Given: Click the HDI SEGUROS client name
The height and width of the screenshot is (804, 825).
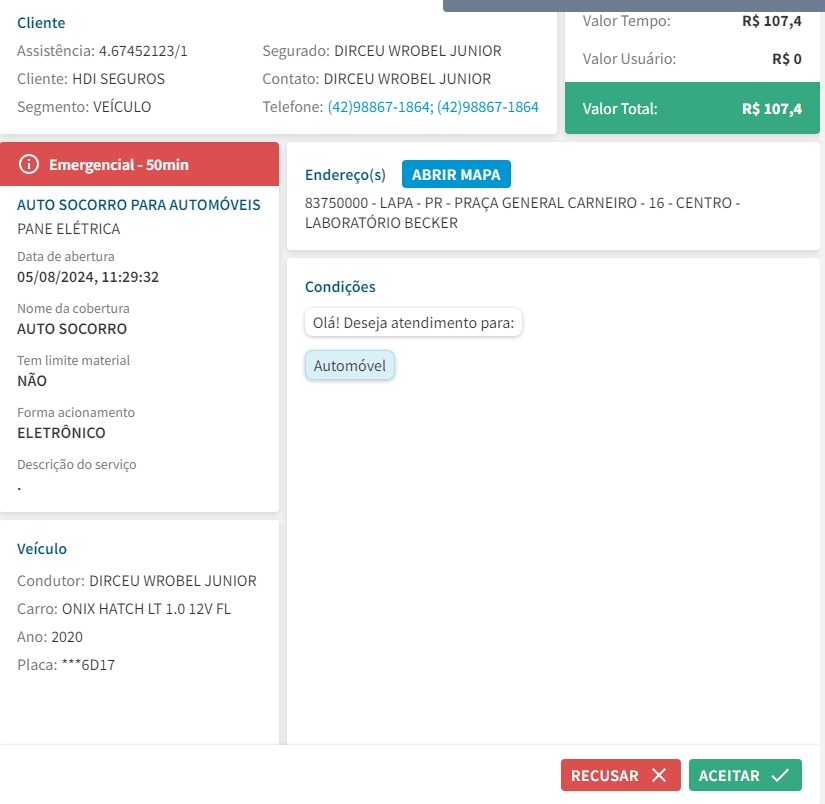Looking at the screenshot, I should (x=118, y=79).
